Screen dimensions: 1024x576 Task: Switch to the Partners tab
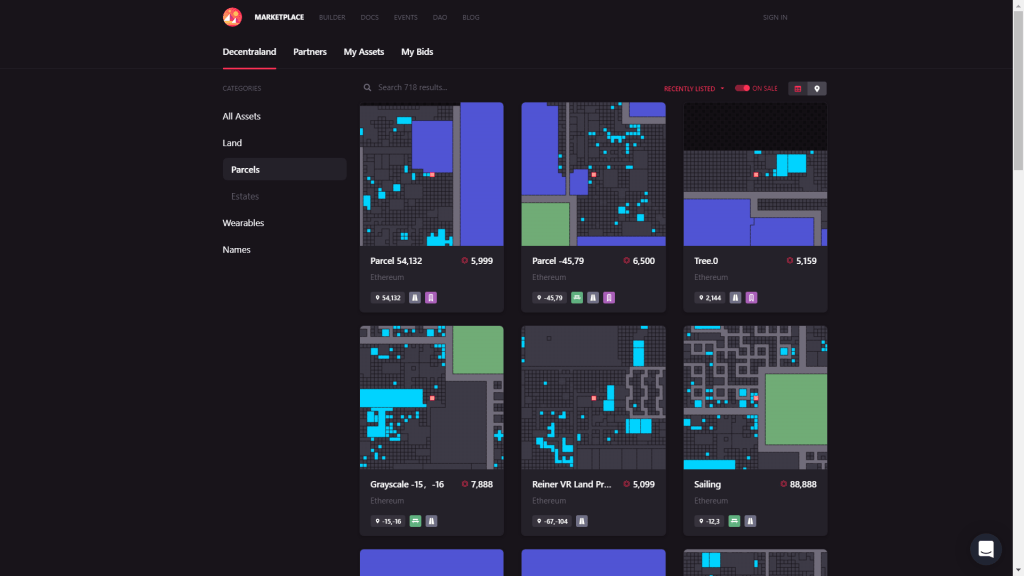310,52
